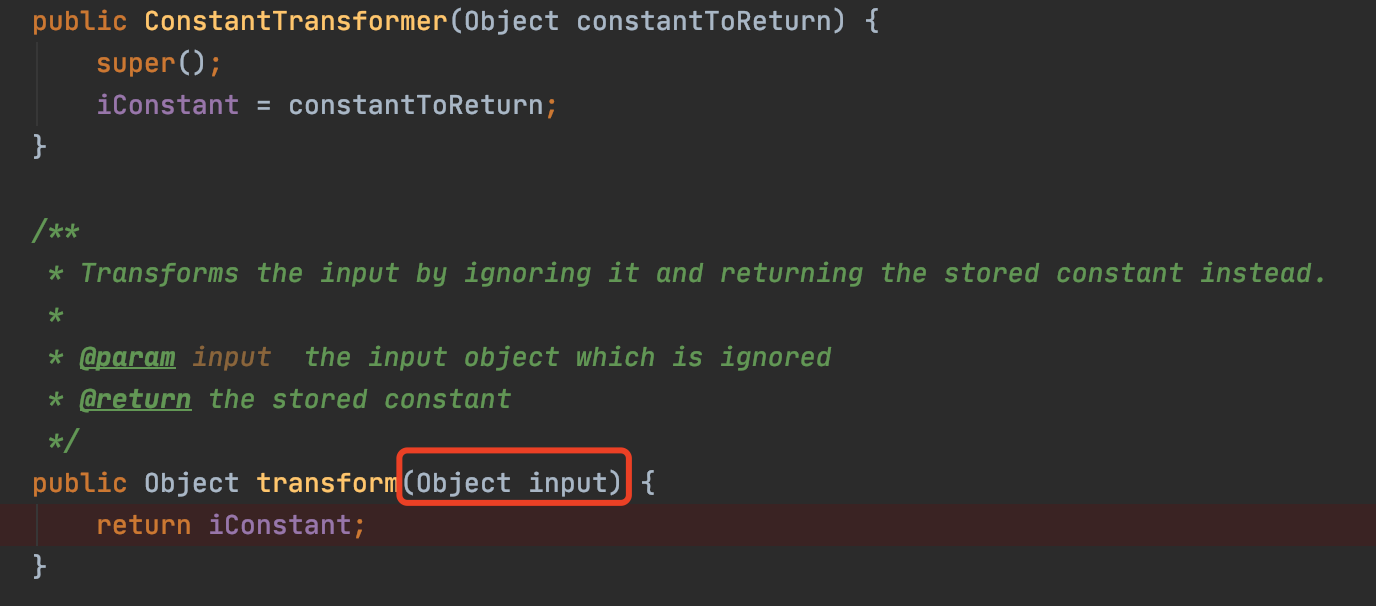This screenshot has width=1376, height=606.
Task: Click the red-boxed (Object input) parameter
Action: coord(513,483)
